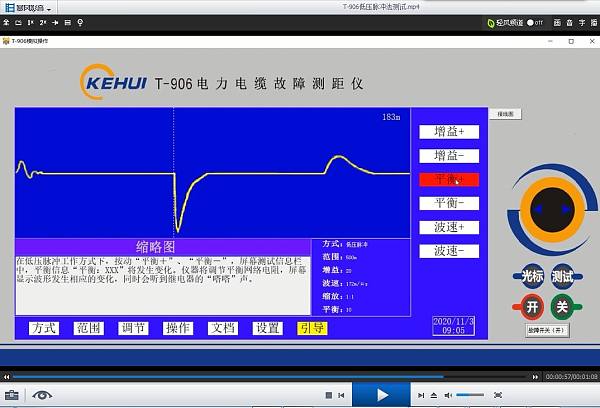Click the lightbulb icon in top toolbar
Viewport: 600px width, 408px height.
80,23
